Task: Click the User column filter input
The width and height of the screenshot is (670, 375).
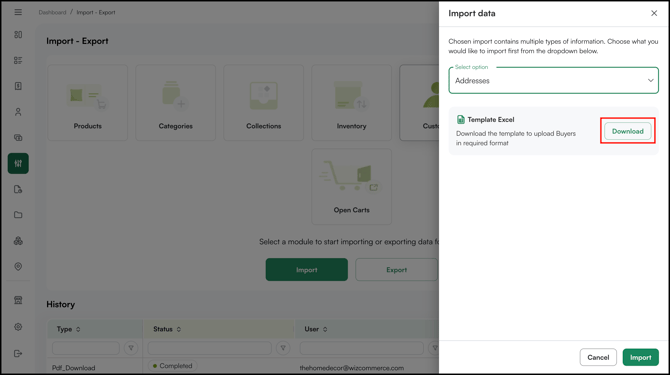Action: pos(361,348)
